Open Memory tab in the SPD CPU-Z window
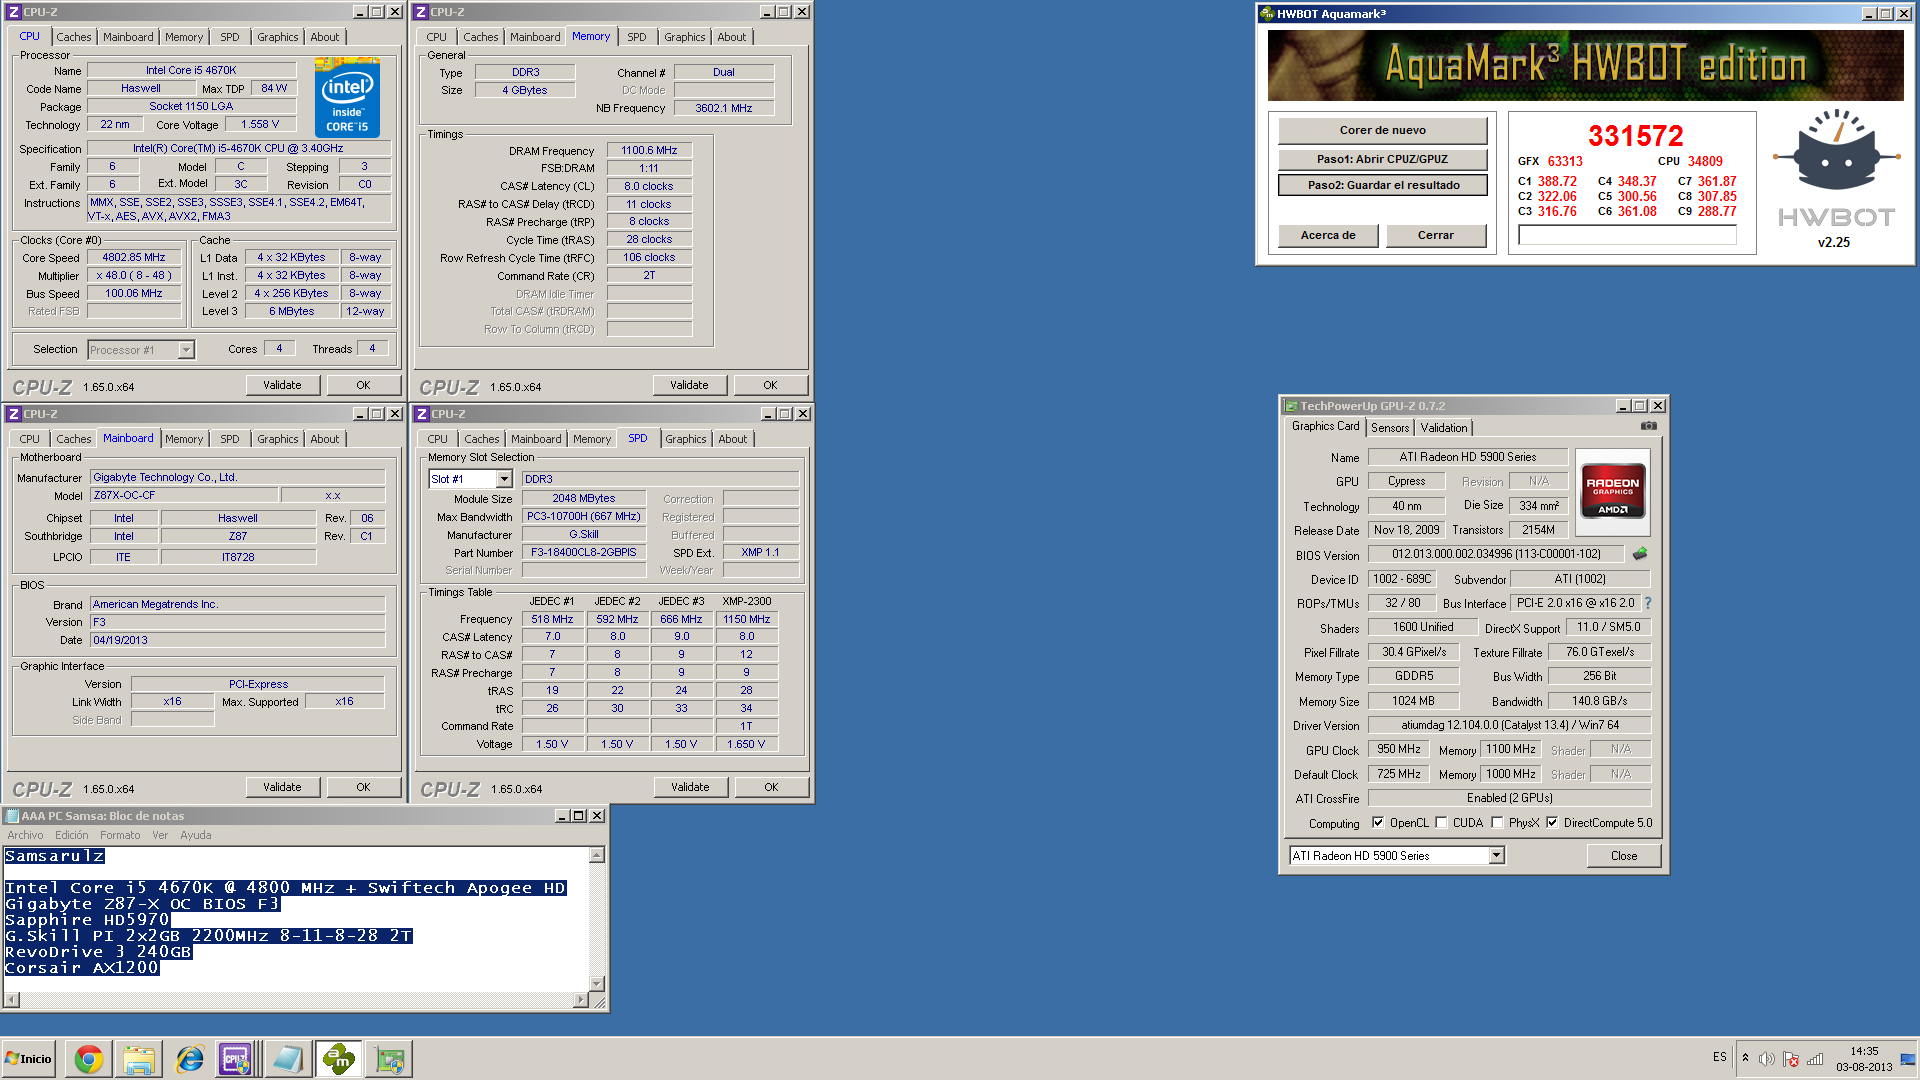1920x1080 pixels. pos(591,439)
